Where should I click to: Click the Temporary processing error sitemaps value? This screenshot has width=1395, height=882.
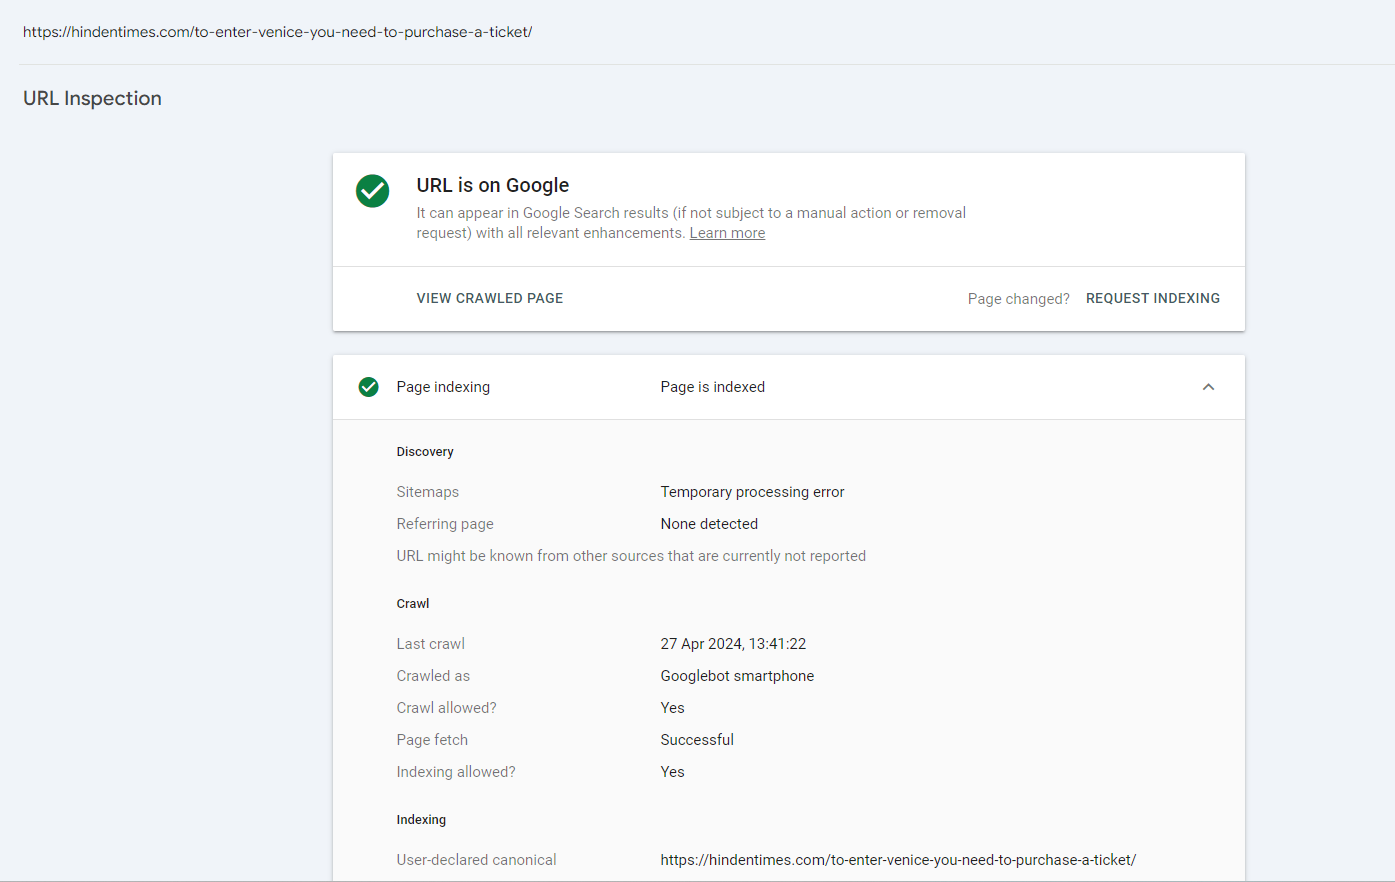[752, 492]
